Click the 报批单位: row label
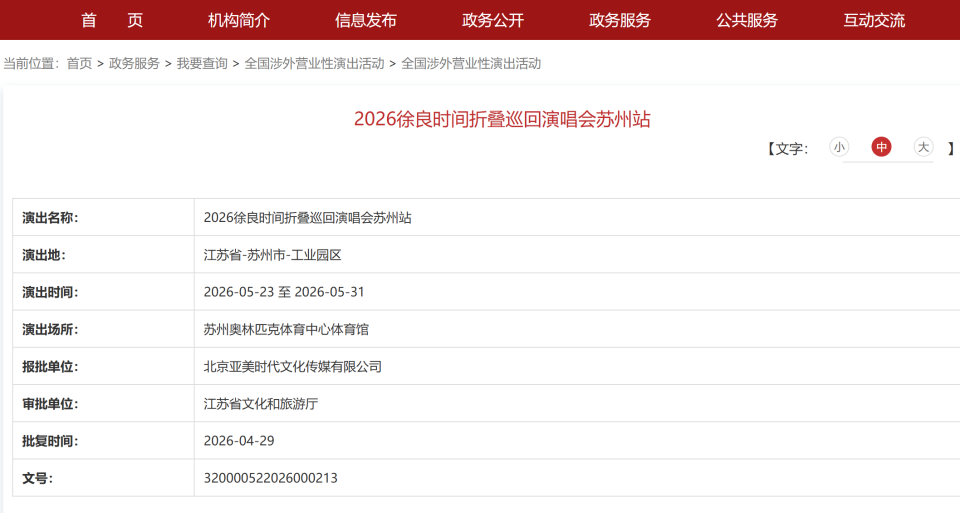Screen dimensions: 960x513 coord(50,367)
